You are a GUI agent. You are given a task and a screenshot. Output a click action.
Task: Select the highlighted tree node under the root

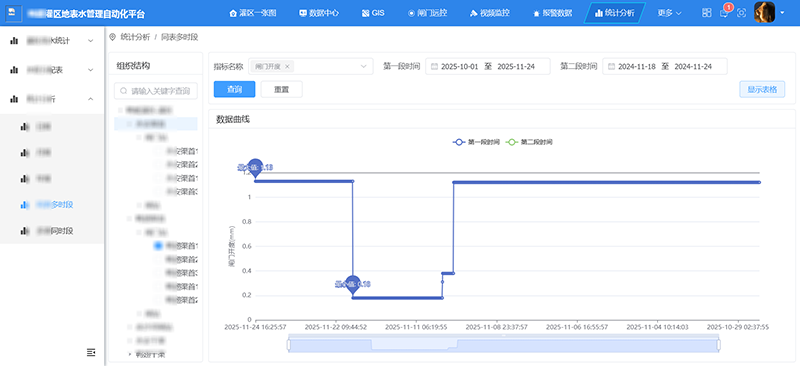[156, 124]
